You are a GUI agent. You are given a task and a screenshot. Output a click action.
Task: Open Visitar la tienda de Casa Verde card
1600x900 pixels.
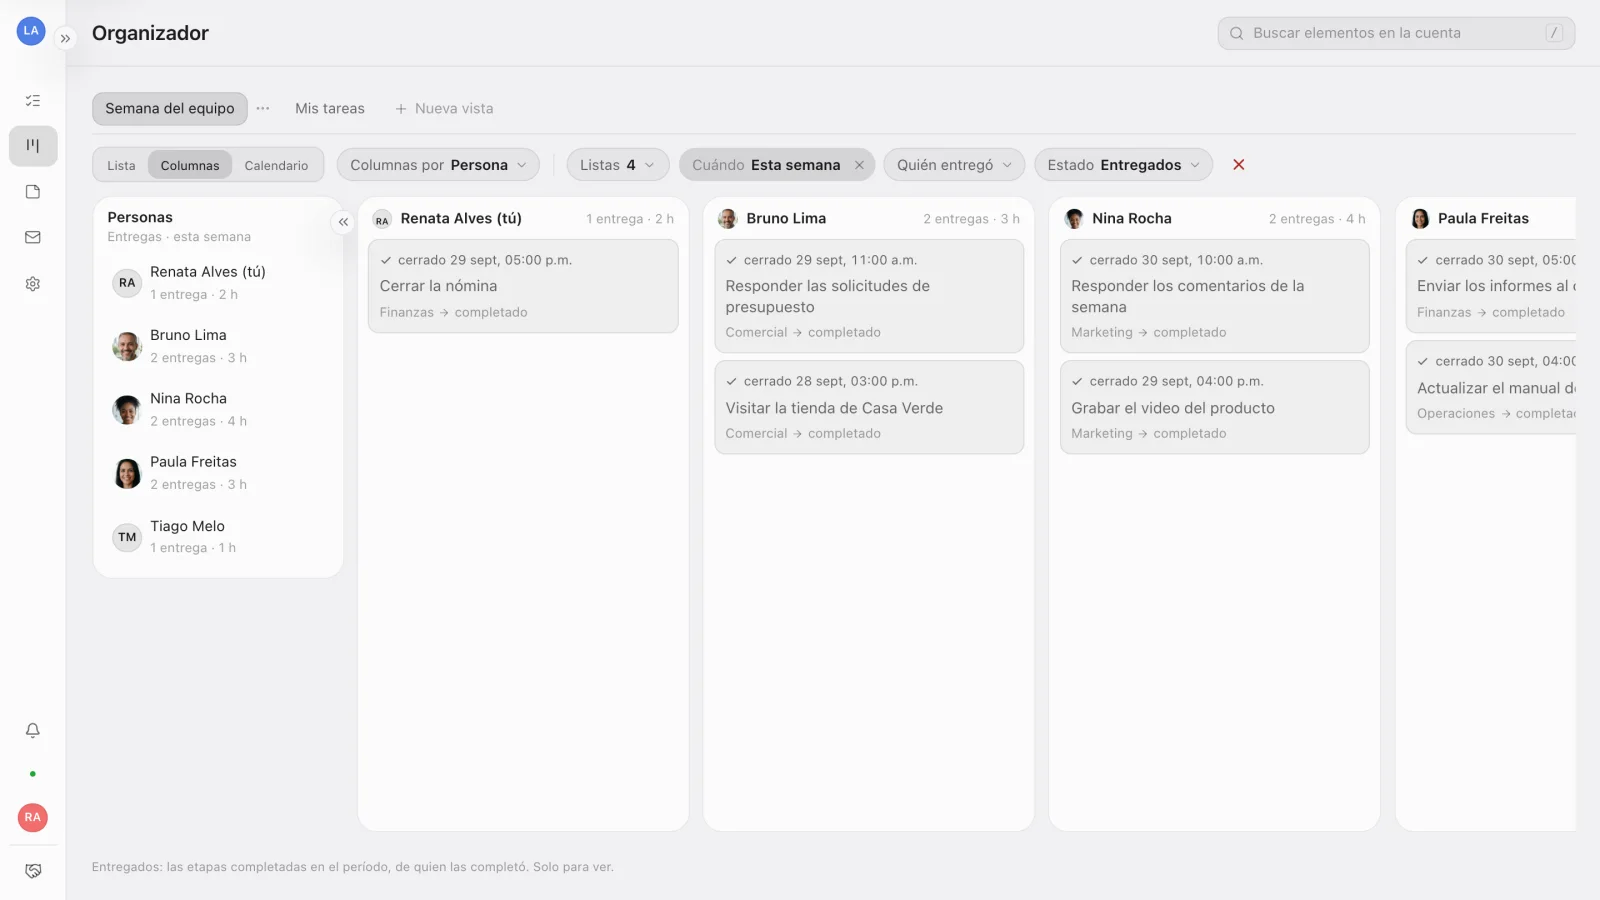pos(869,407)
